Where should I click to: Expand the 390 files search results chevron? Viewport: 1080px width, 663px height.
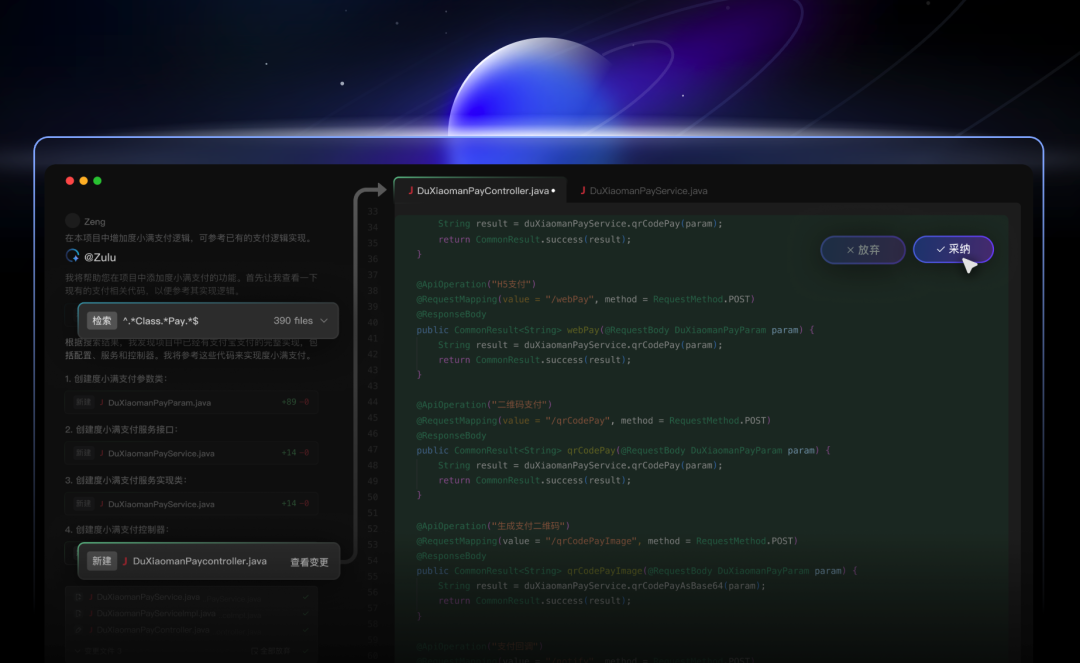324,321
